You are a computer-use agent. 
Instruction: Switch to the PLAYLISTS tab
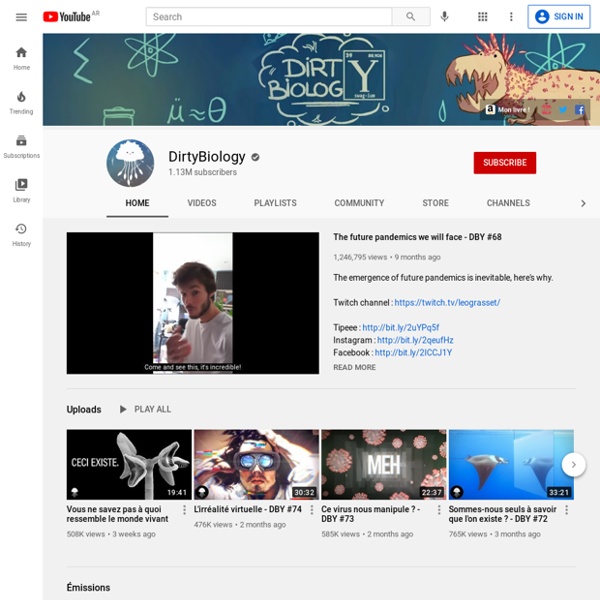pyautogui.click(x=275, y=203)
